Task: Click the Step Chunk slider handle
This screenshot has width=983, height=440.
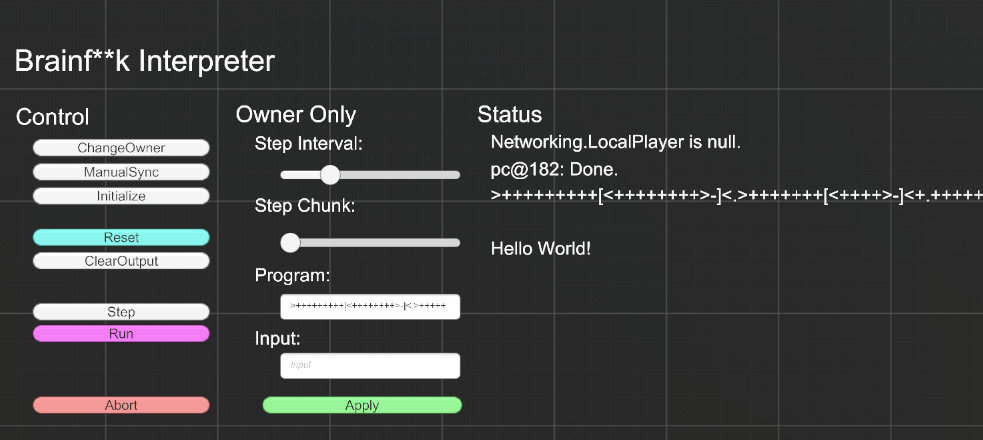Action: click(290, 243)
